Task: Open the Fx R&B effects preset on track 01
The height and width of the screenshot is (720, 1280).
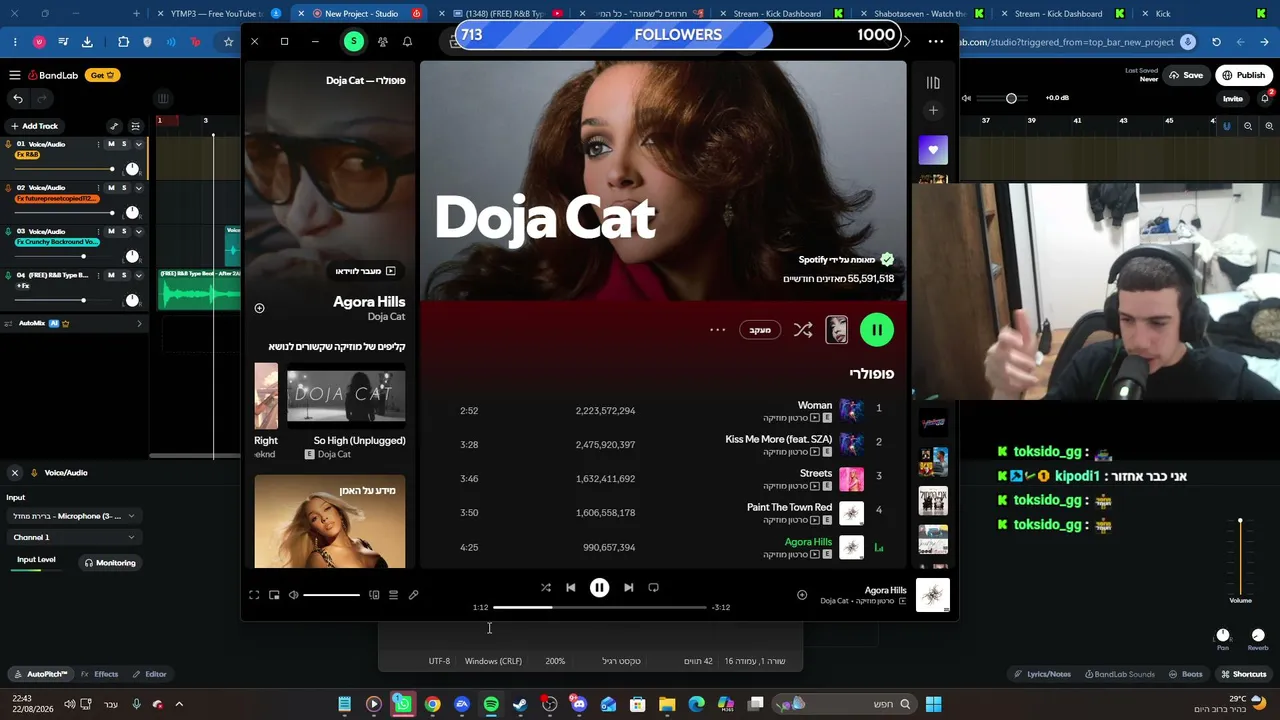Action: click(x=28, y=155)
